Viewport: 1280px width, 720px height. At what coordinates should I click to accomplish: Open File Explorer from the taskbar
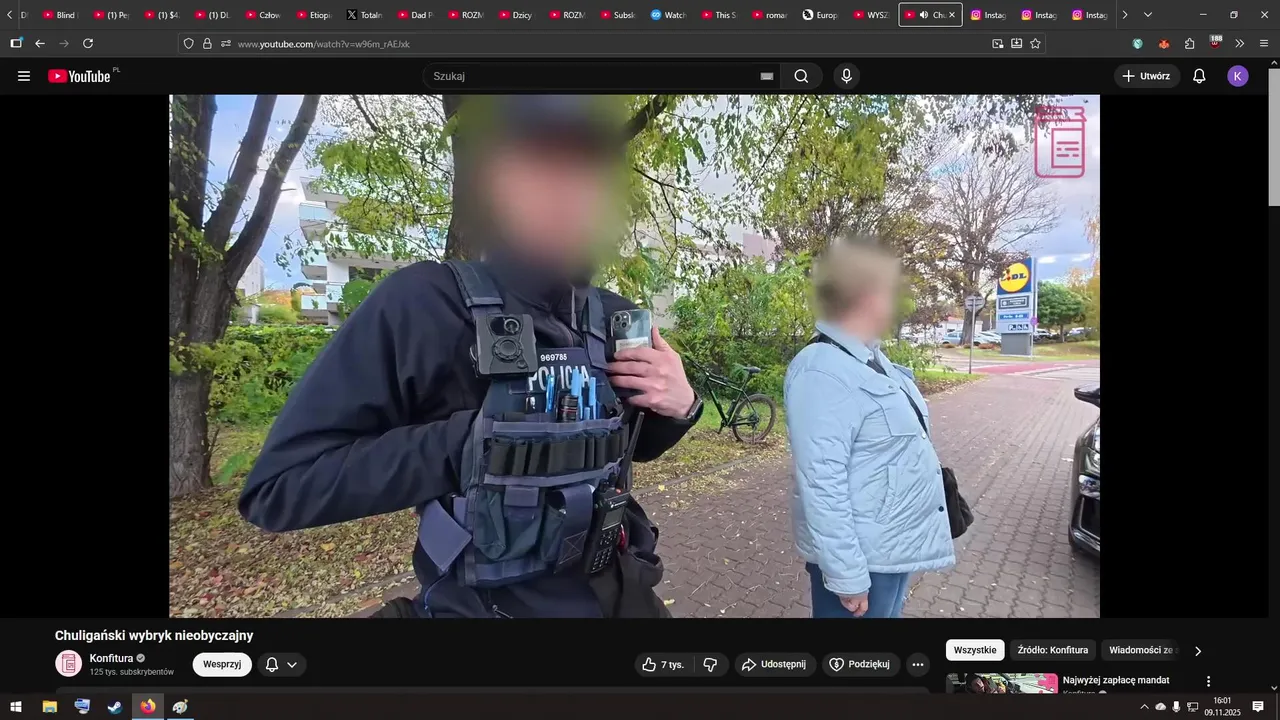(49, 707)
